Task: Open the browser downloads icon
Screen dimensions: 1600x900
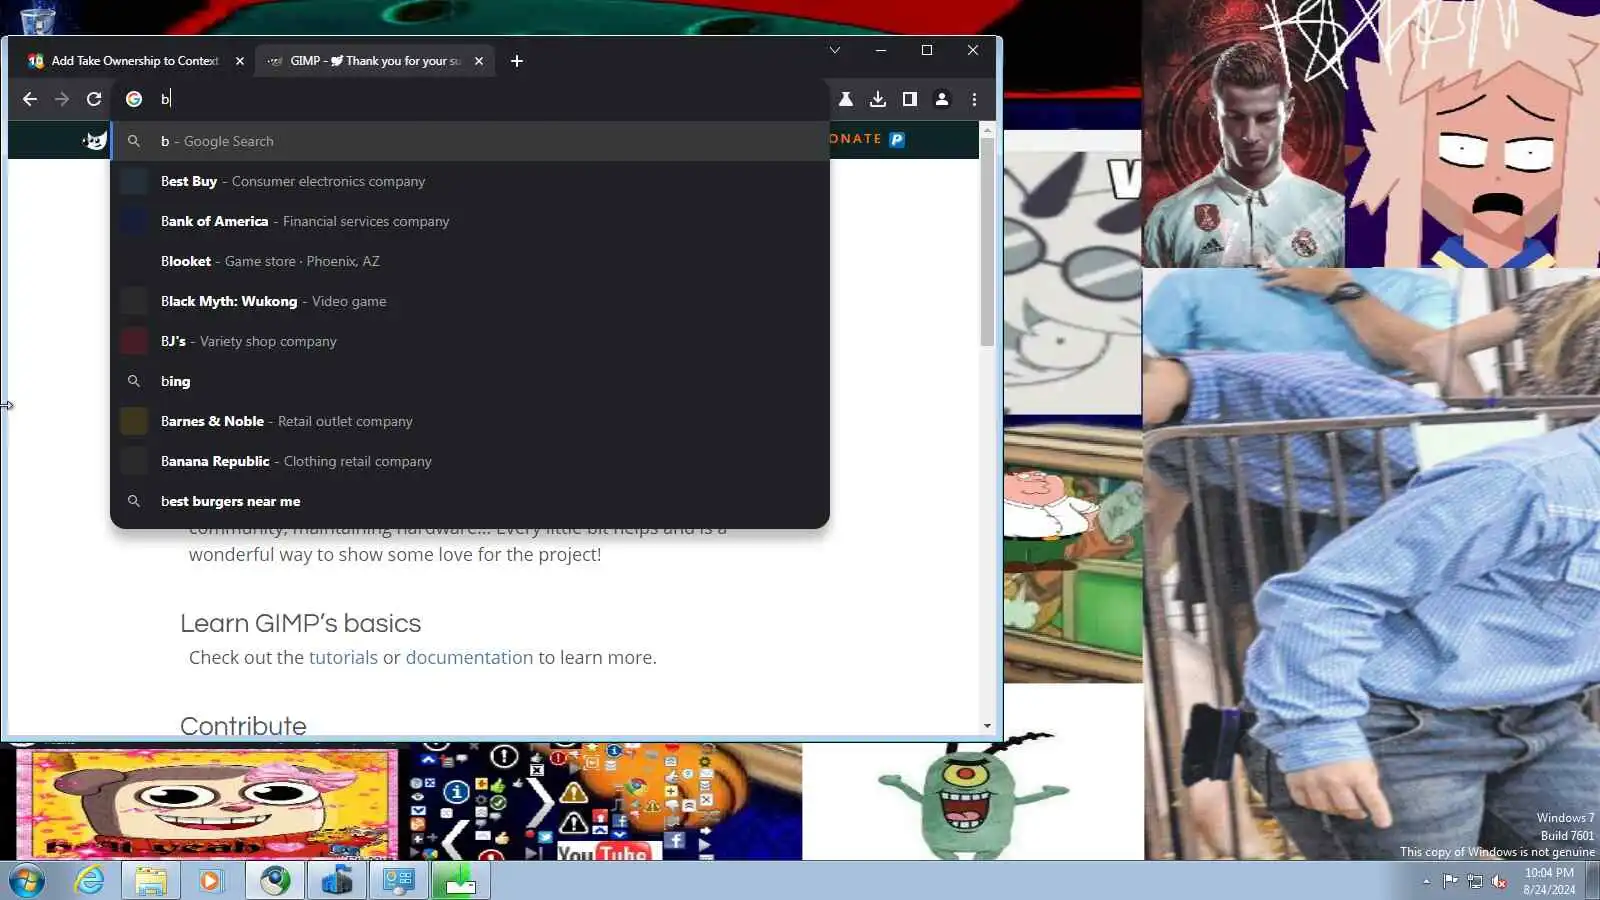Action: tap(878, 99)
